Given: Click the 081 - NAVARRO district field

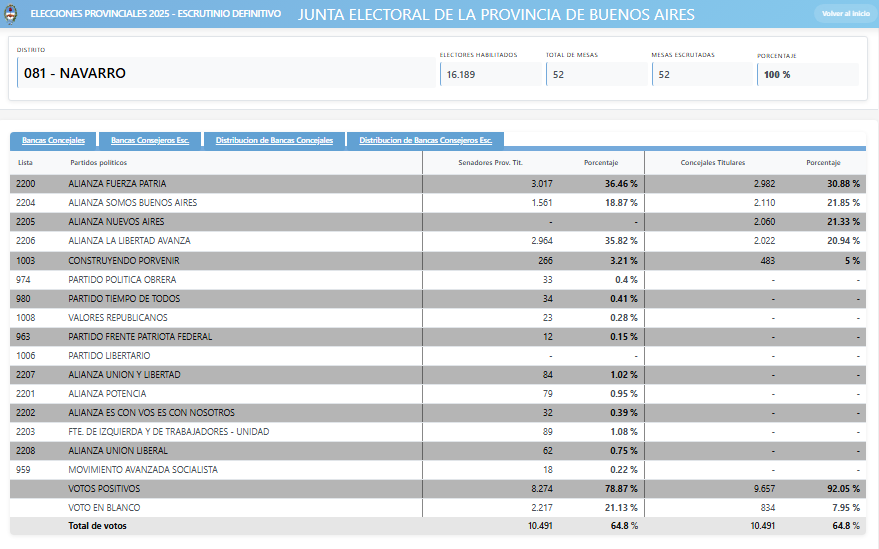Looking at the screenshot, I should click(x=226, y=73).
